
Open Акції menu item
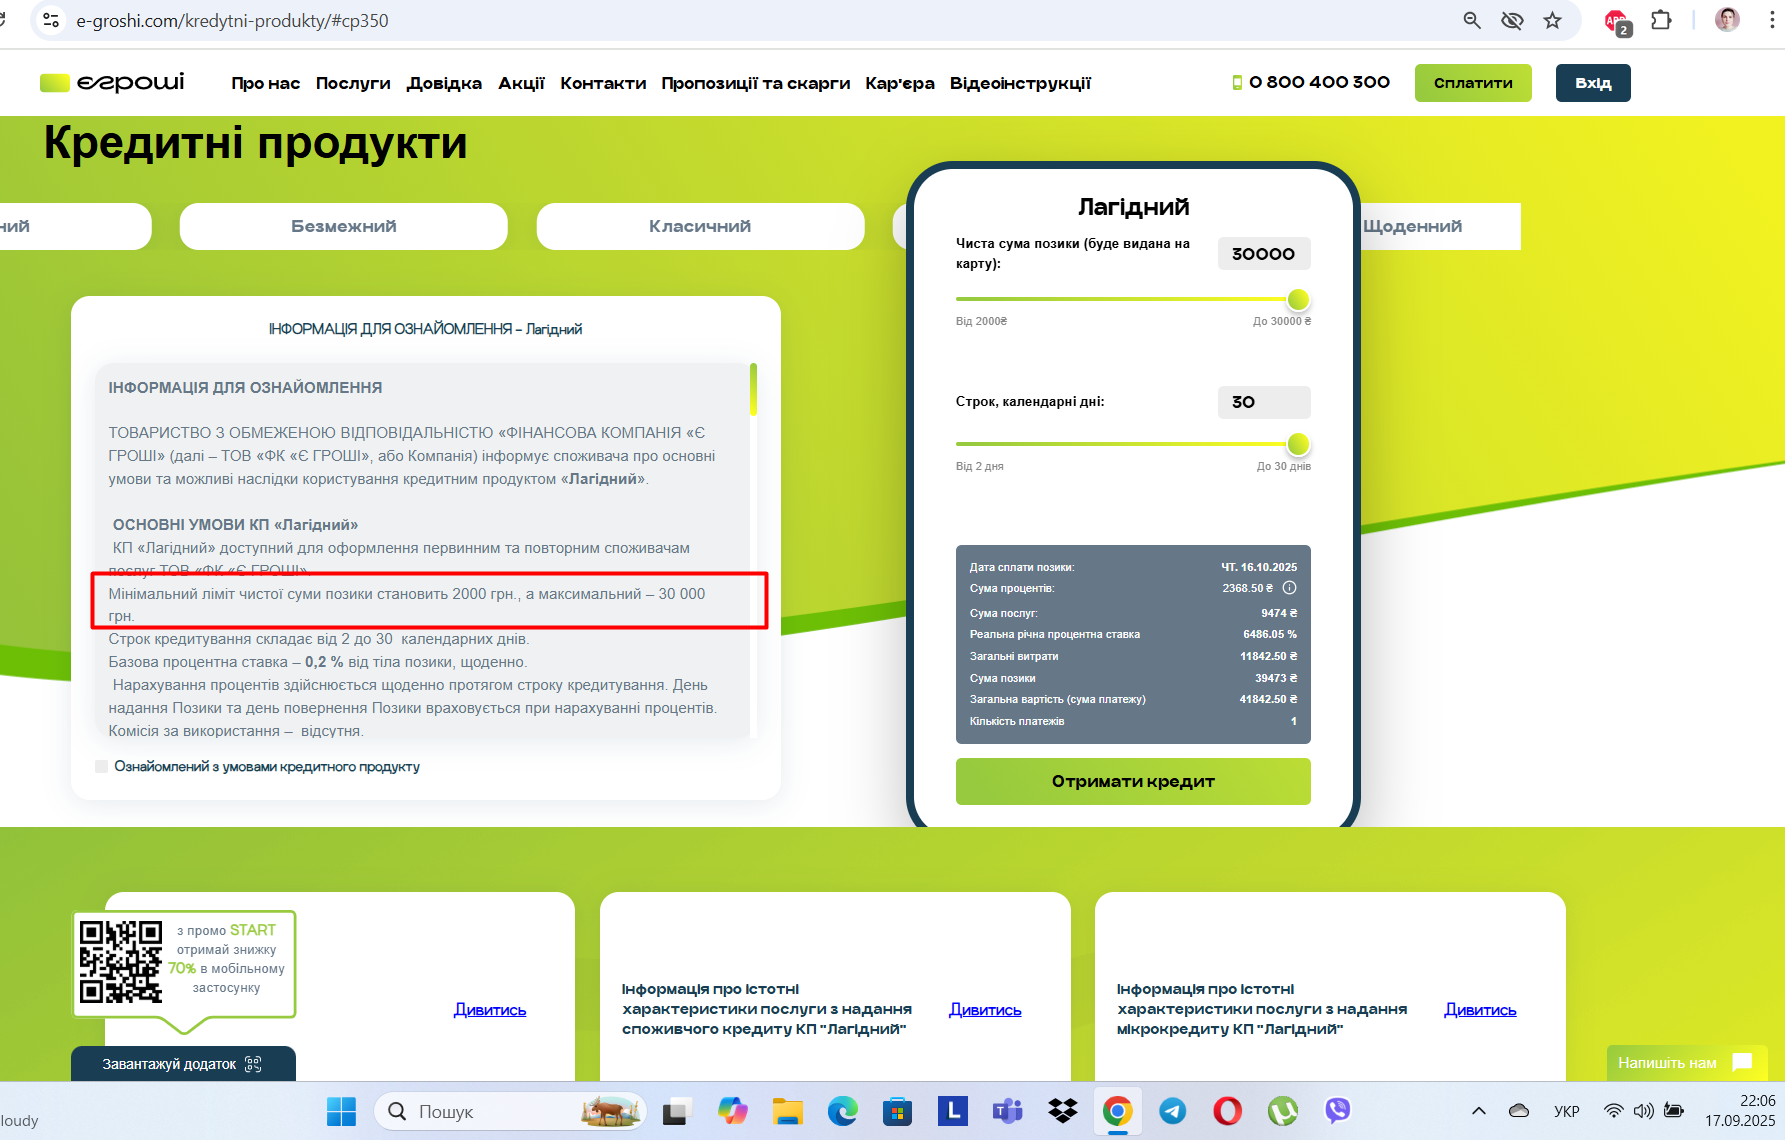(x=521, y=83)
